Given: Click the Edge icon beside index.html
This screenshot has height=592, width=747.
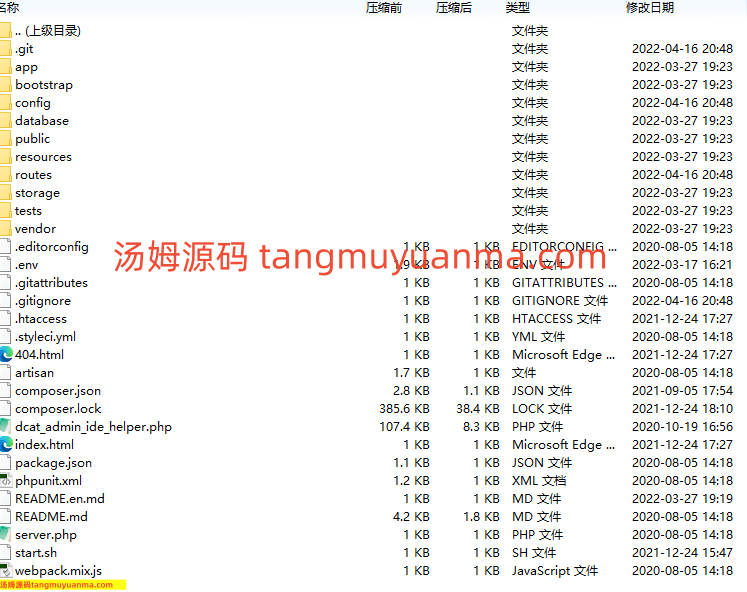Looking at the screenshot, I should [x=6, y=445].
